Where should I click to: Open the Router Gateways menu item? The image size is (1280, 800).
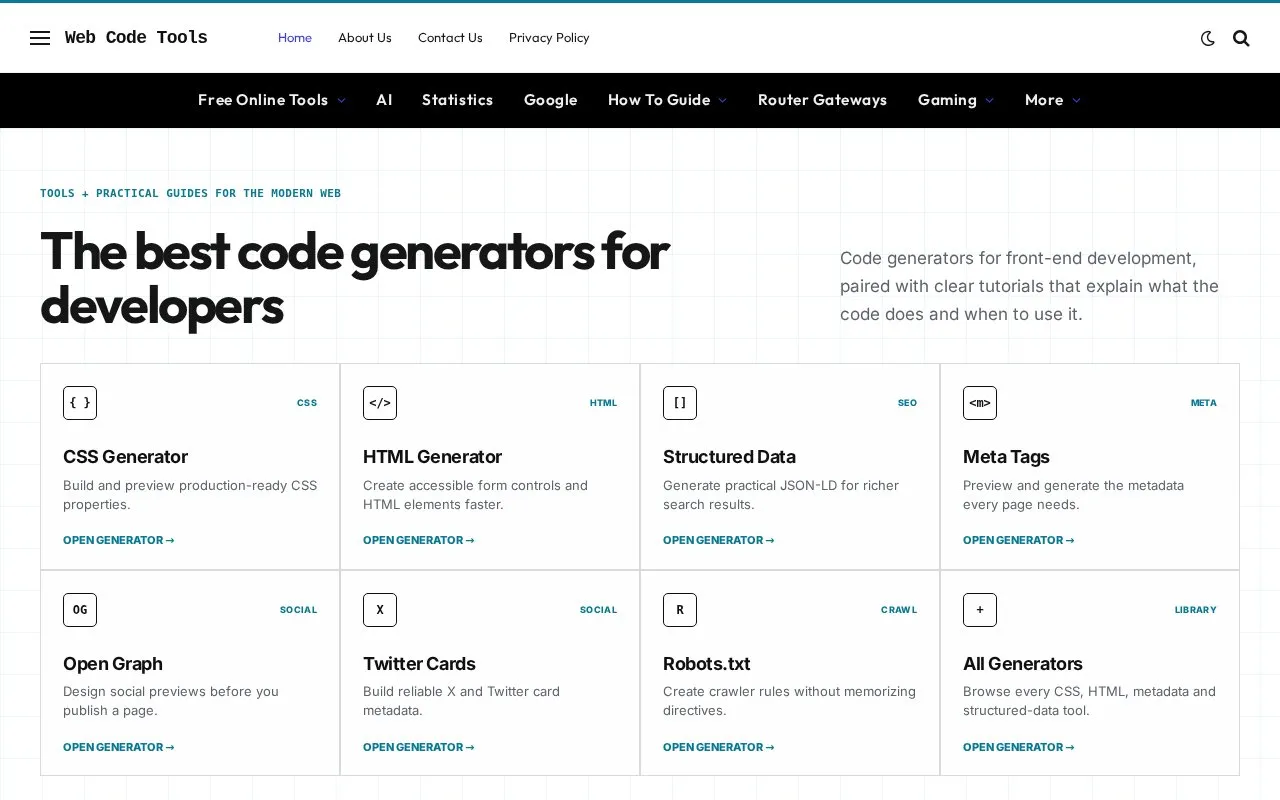822,100
